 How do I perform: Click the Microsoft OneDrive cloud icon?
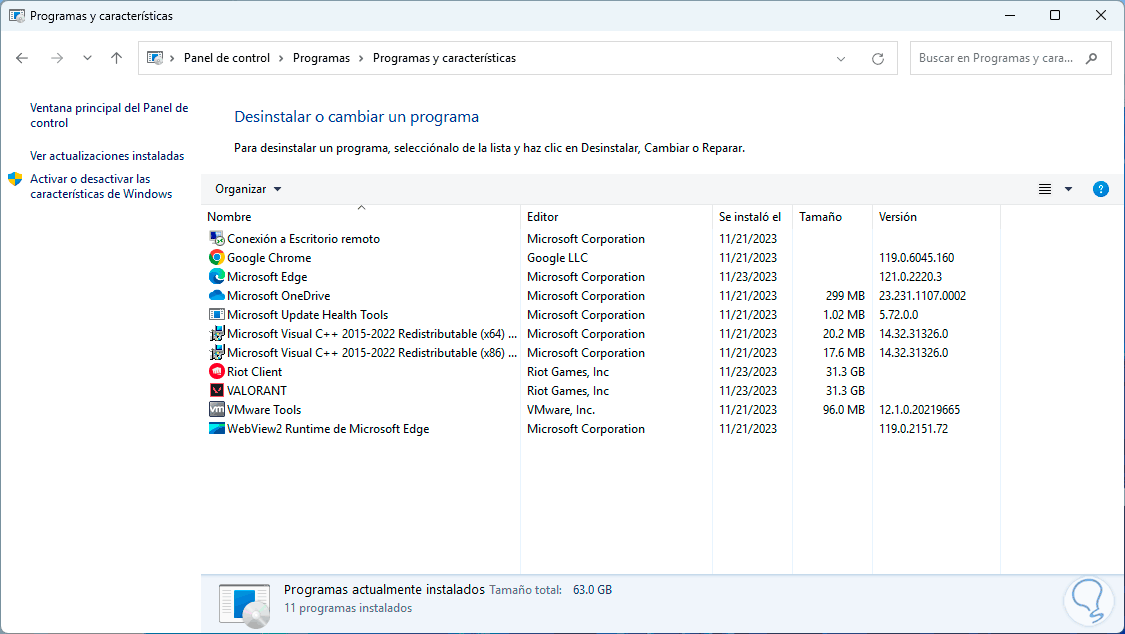tap(217, 295)
